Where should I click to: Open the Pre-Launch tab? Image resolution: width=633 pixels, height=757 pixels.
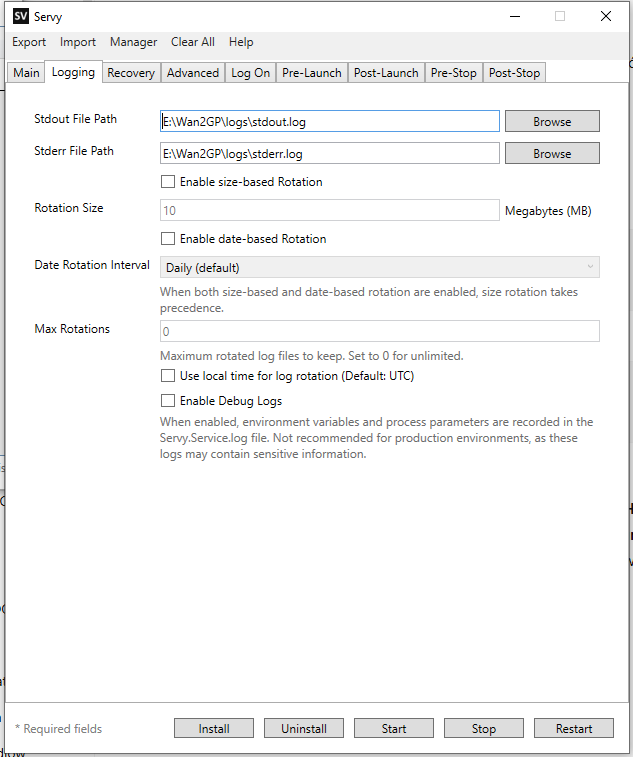[x=311, y=73]
